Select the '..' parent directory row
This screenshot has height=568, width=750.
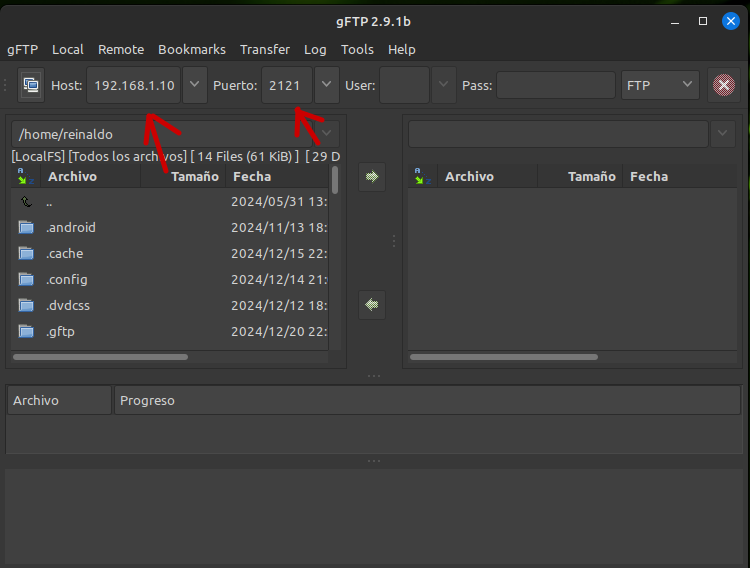point(170,201)
